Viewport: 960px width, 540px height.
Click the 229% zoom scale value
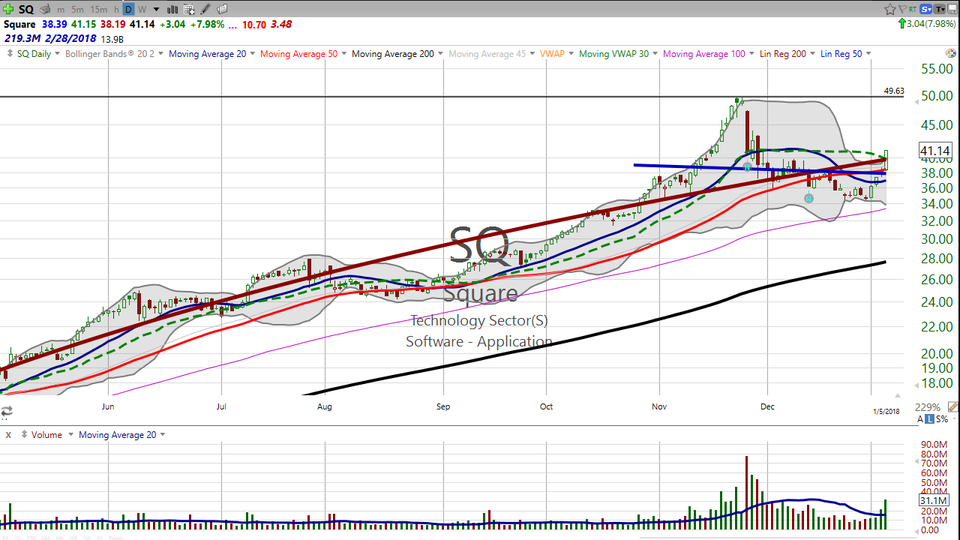click(928, 407)
